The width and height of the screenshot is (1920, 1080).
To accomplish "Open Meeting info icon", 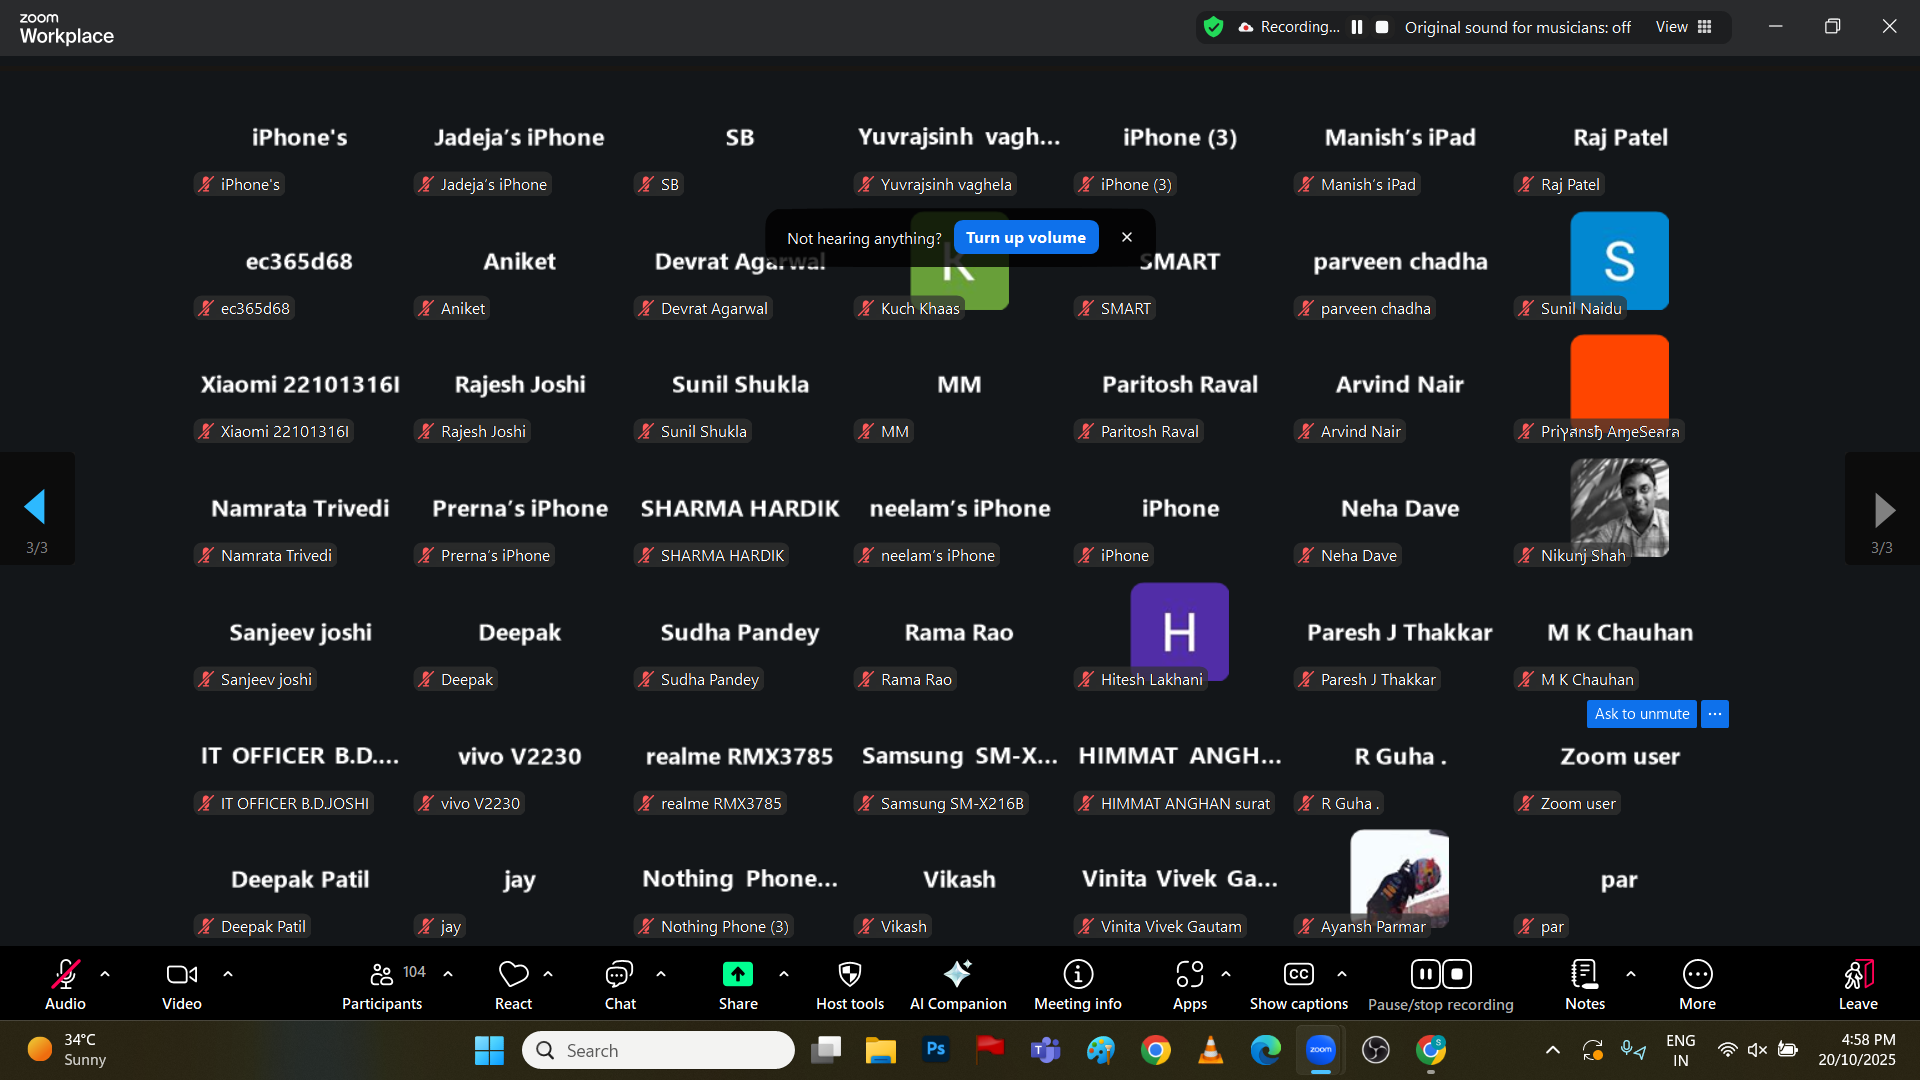I will click(1077, 975).
